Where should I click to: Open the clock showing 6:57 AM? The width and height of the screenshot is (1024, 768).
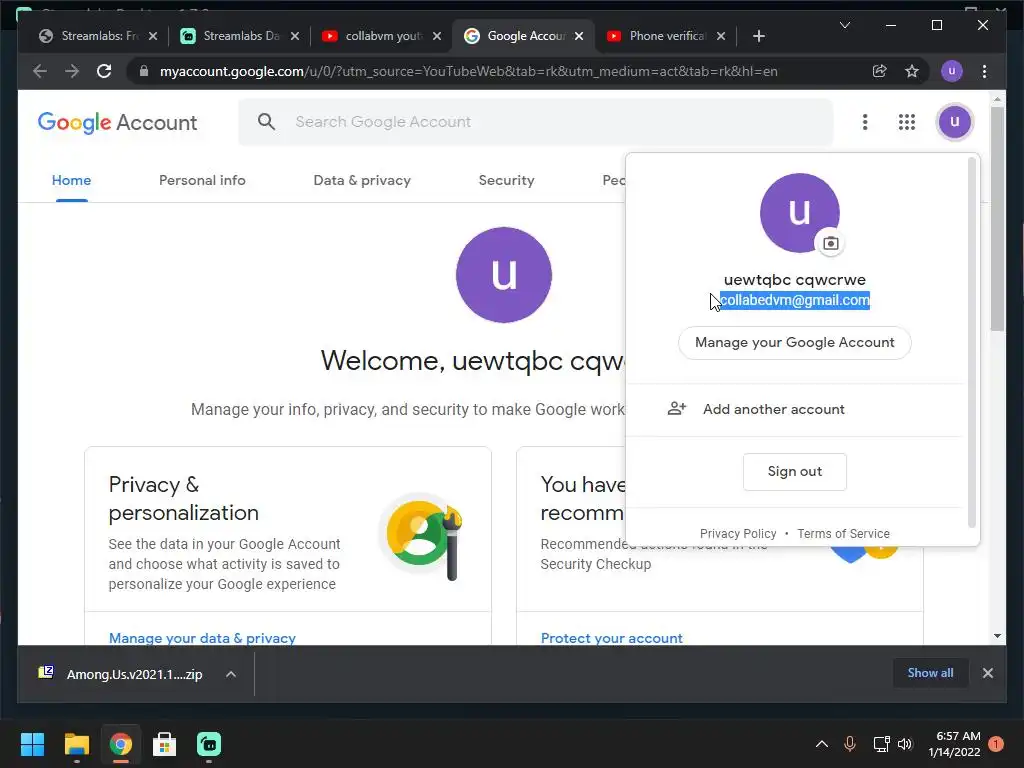coord(954,744)
